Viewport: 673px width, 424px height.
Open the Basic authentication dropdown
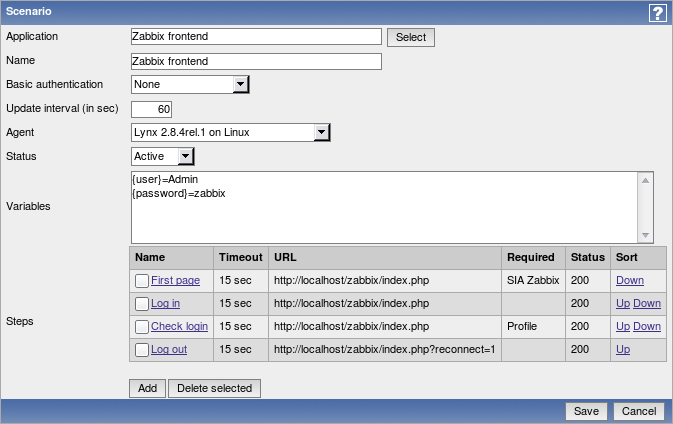pyautogui.click(x=190, y=85)
